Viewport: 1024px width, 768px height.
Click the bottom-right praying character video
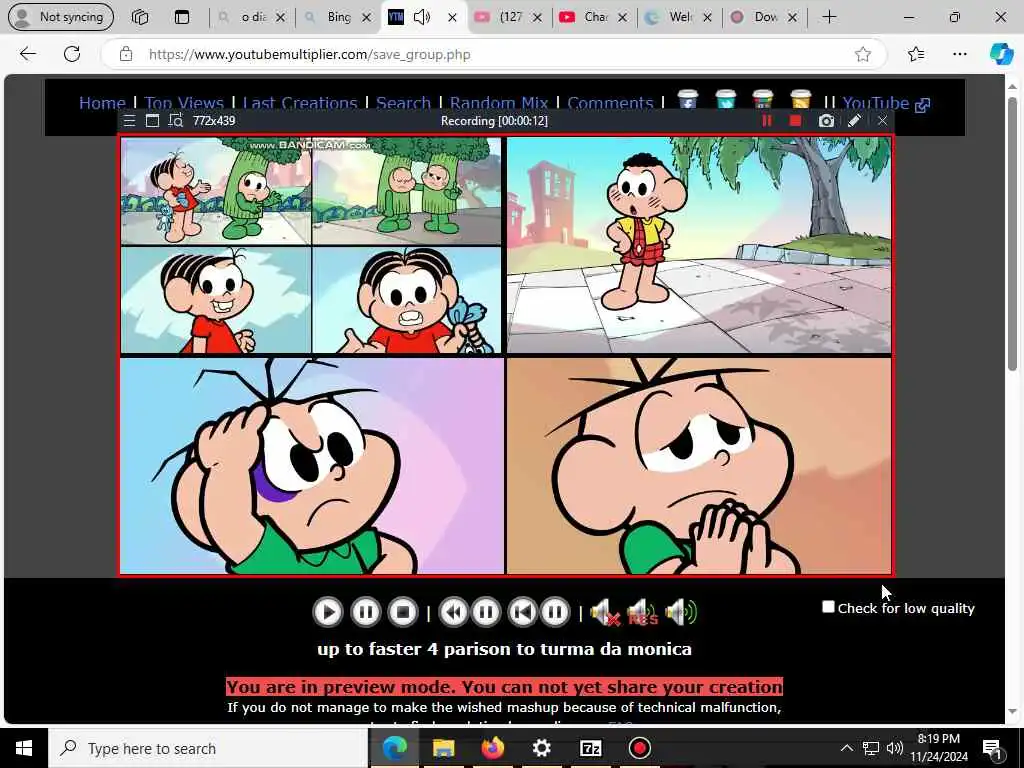point(699,466)
